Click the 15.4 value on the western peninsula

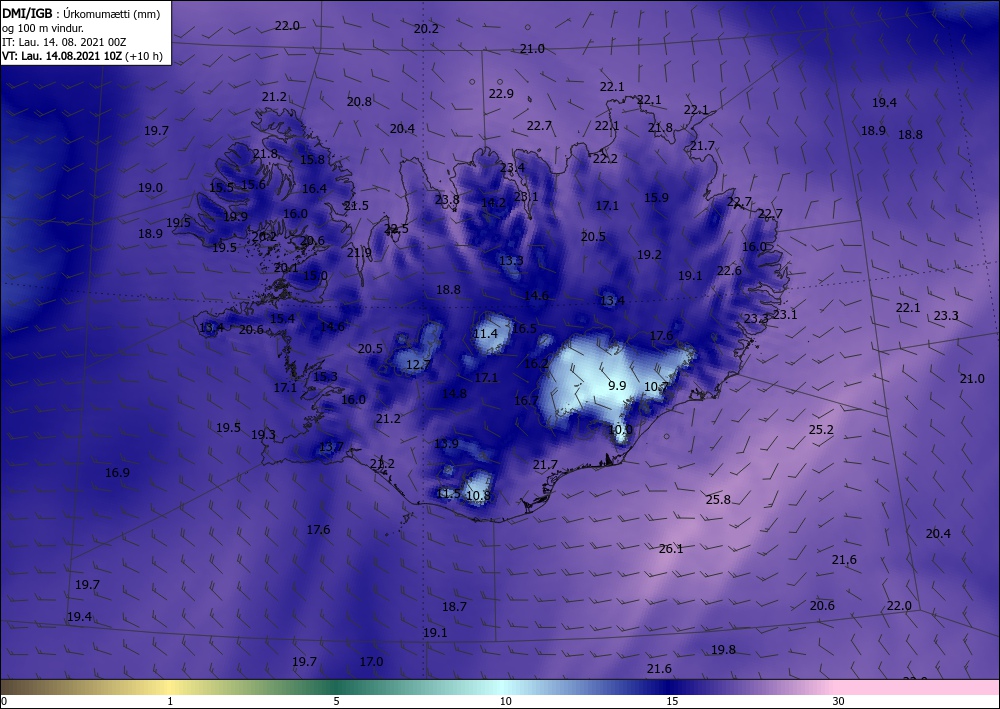[282, 319]
